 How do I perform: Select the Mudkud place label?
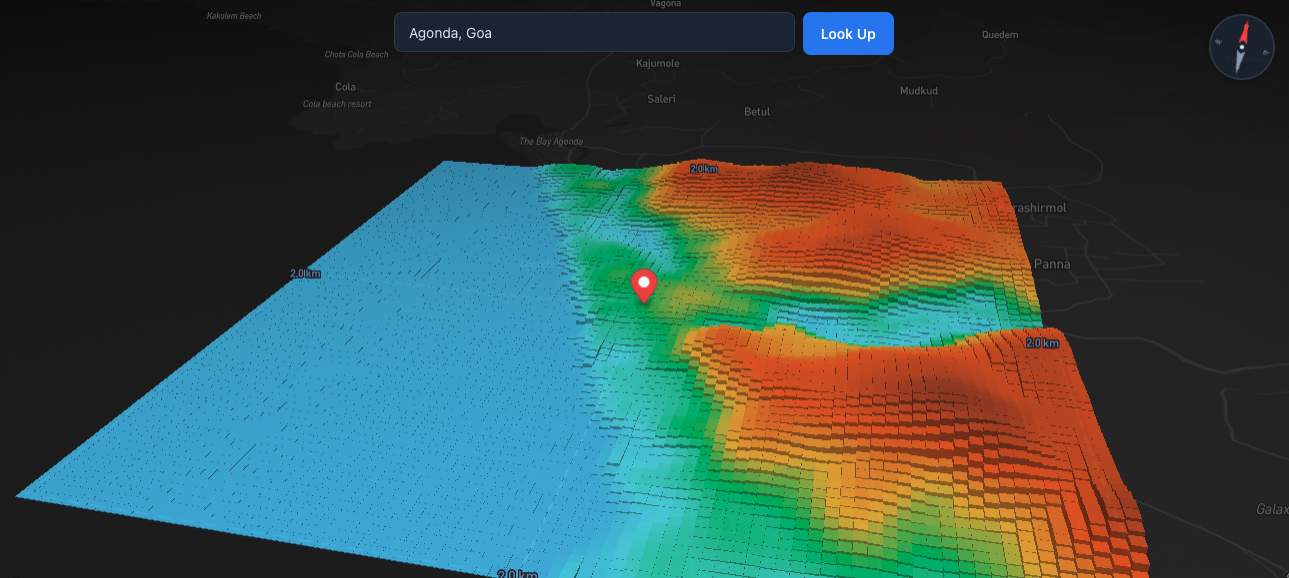point(918,91)
